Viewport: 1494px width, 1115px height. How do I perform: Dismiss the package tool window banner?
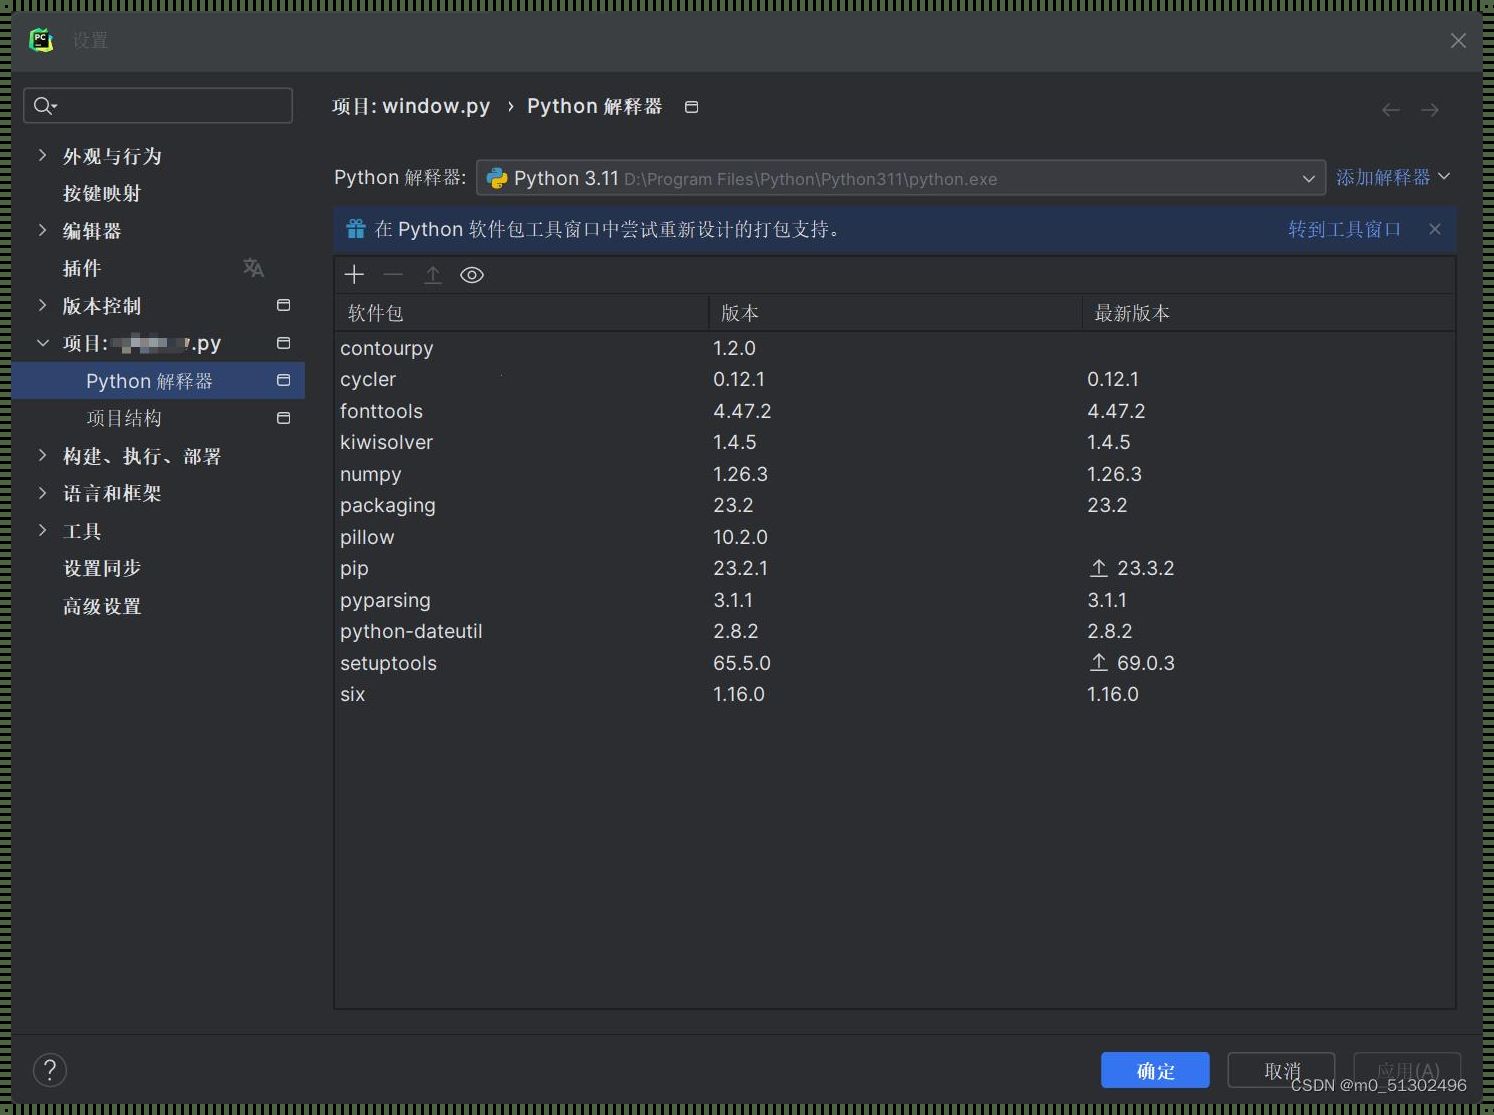1435,229
